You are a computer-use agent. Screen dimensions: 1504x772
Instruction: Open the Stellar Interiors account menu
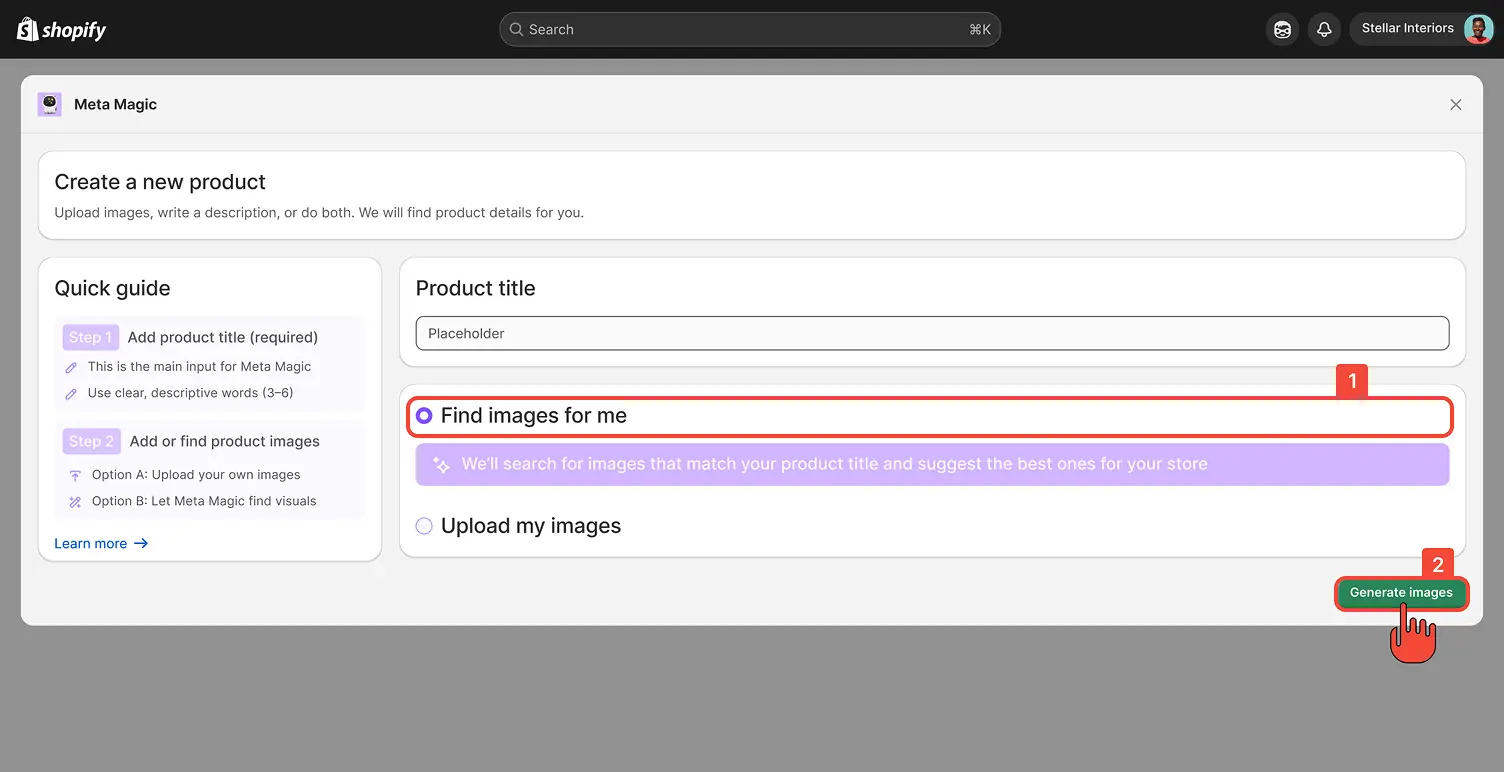click(1408, 28)
